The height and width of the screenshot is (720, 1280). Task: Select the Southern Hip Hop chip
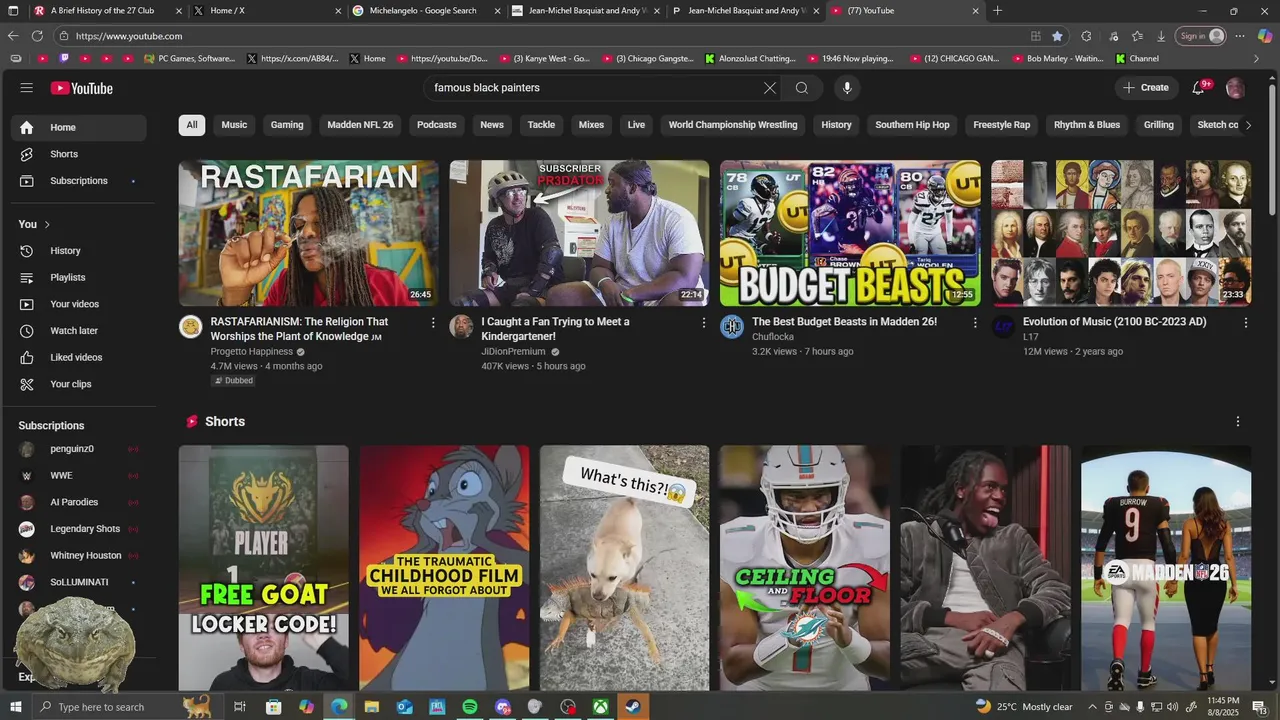click(912, 125)
